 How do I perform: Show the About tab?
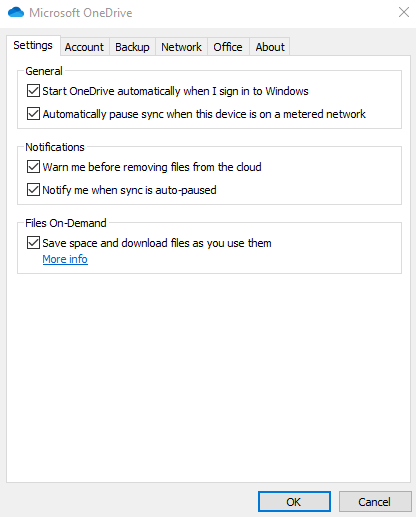pos(270,47)
